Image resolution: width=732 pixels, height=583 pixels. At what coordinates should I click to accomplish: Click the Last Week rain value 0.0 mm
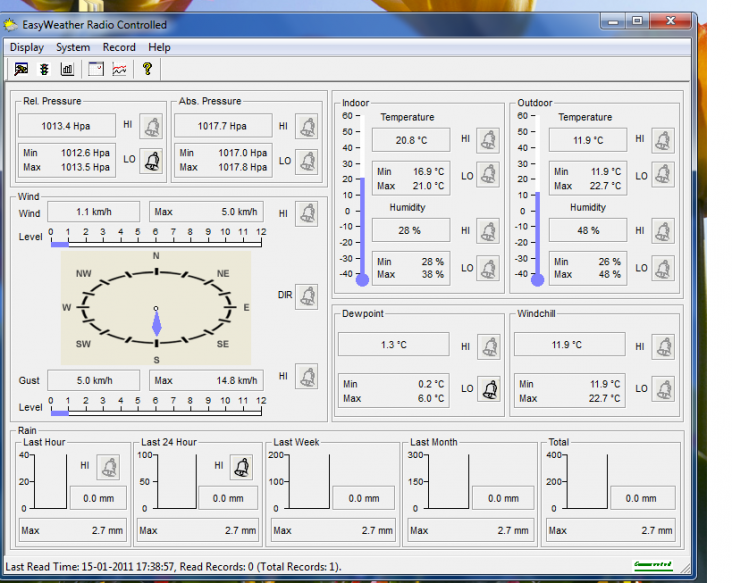364,498
